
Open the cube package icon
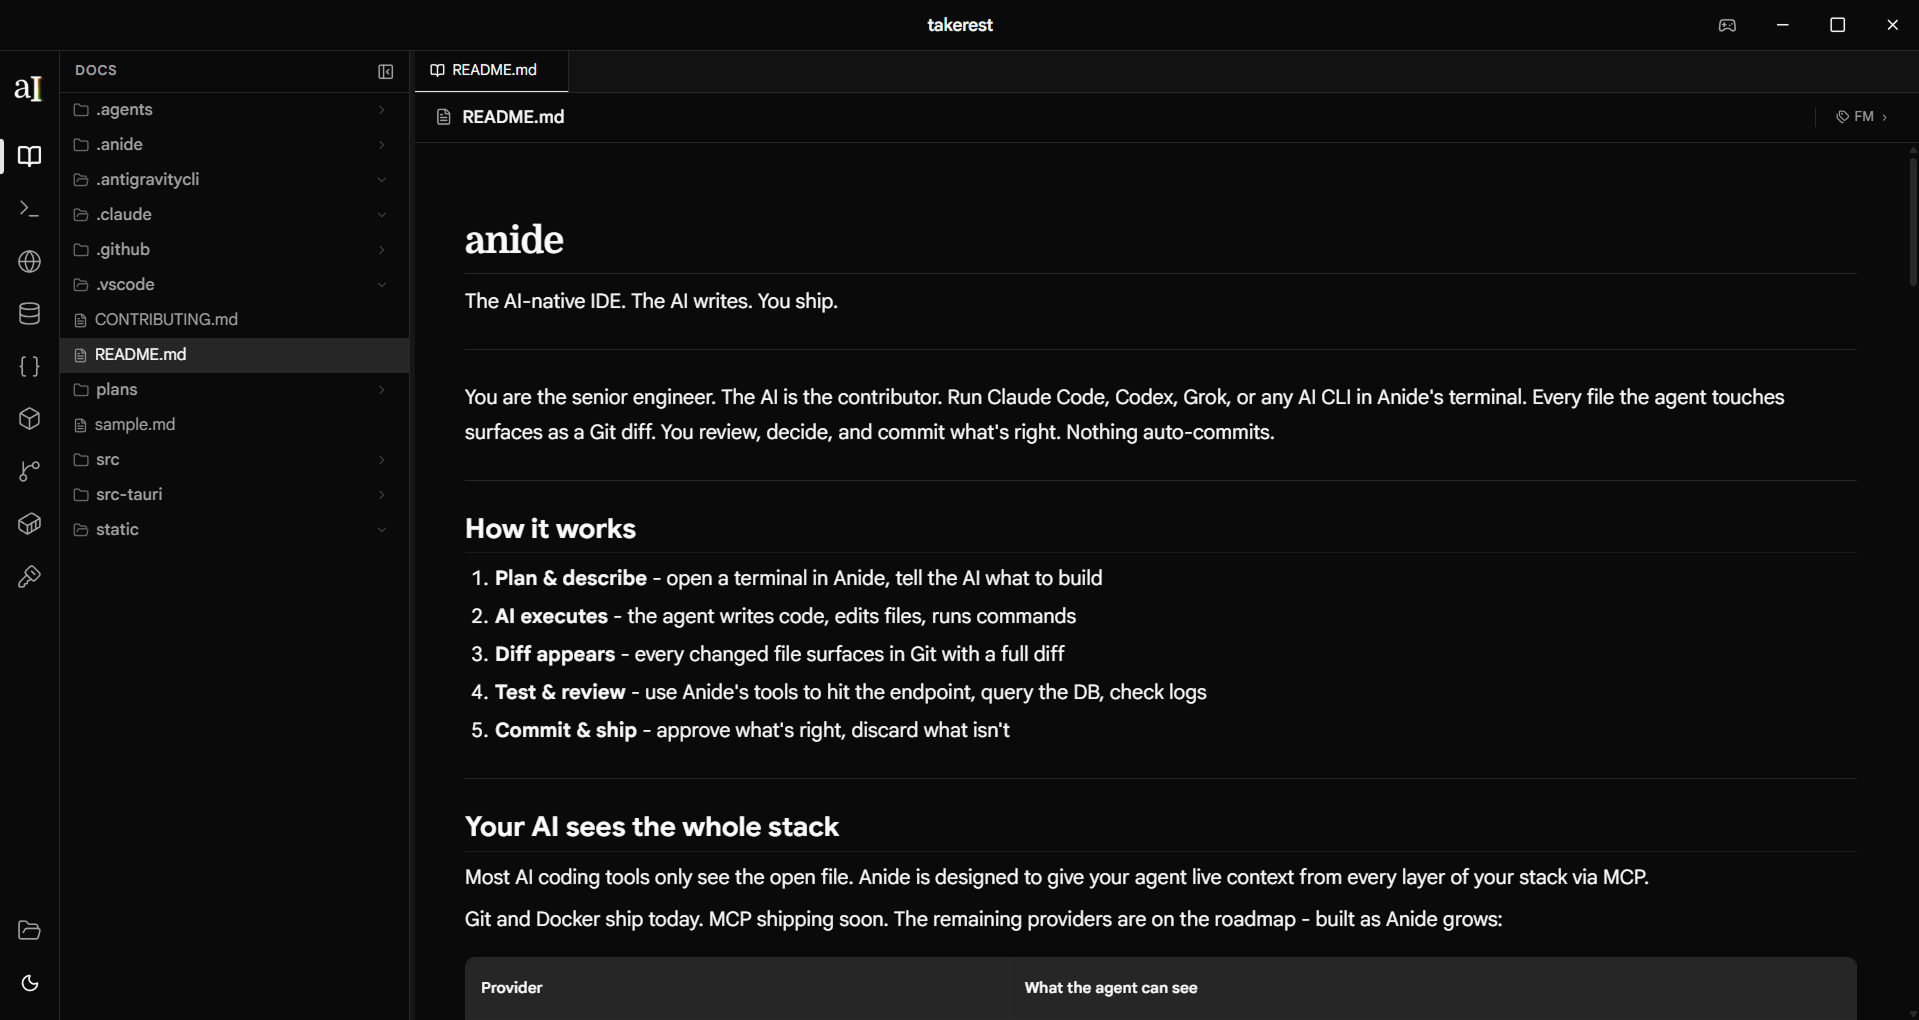point(29,419)
